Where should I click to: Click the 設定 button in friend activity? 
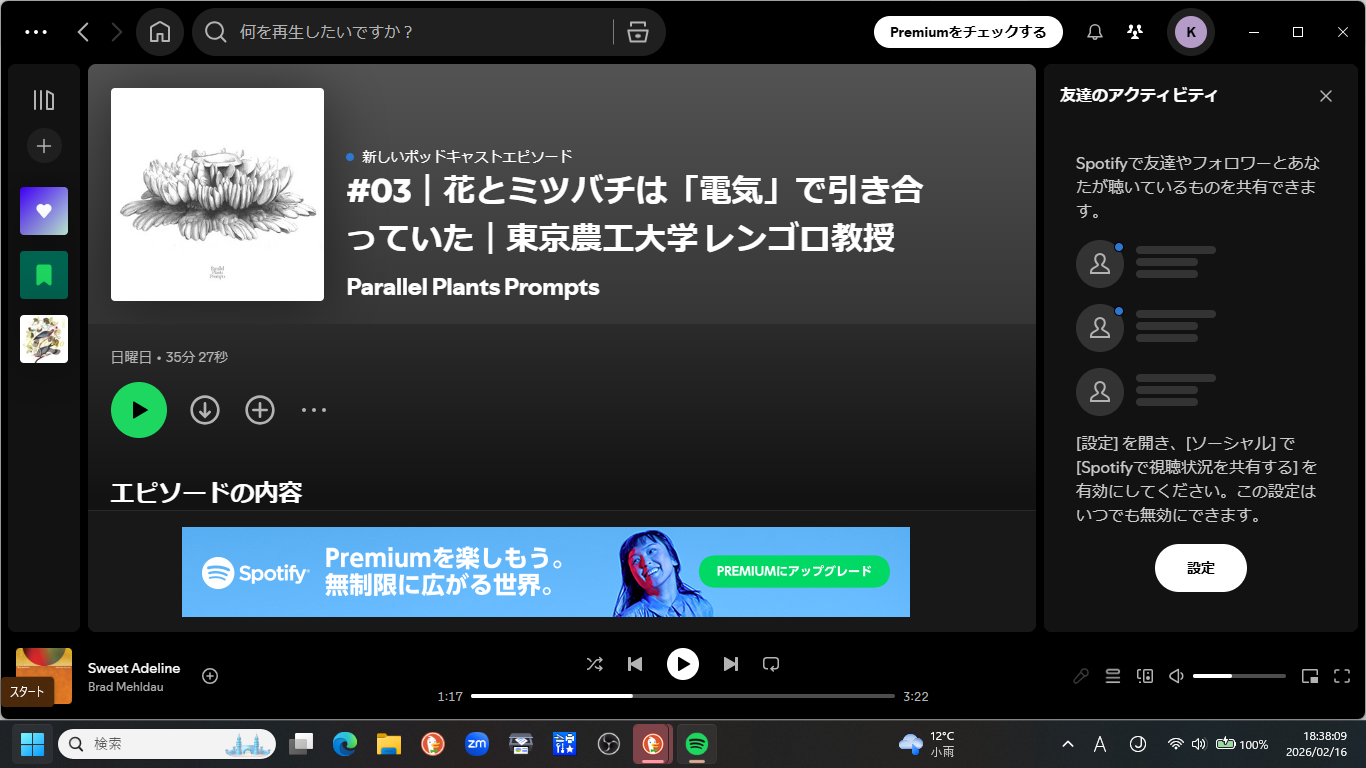1200,568
